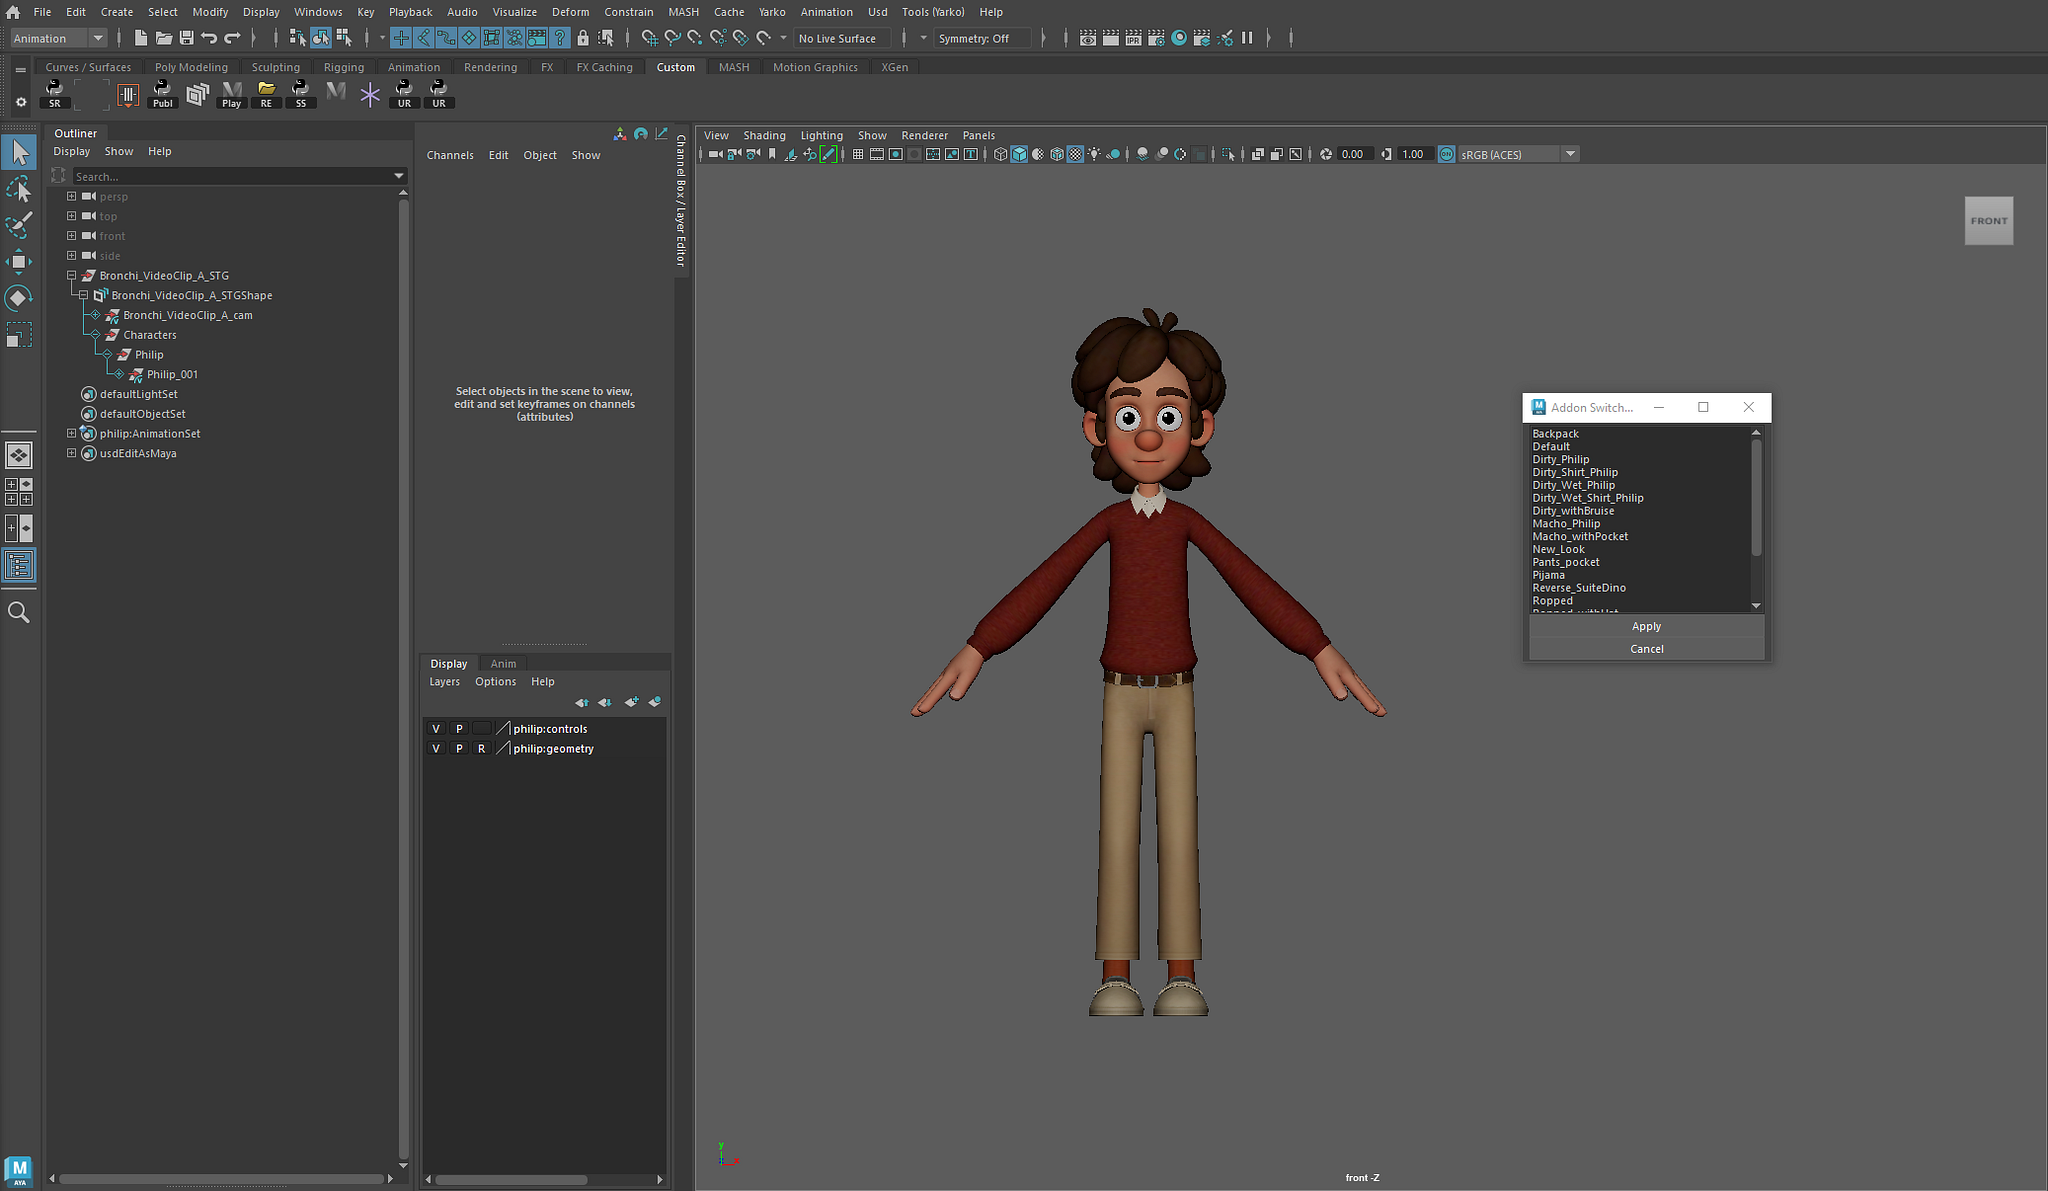Toggle playback P of philip:geometry layer
Image resolution: width=2048 pixels, height=1191 pixels.
(x=459, y=749)
